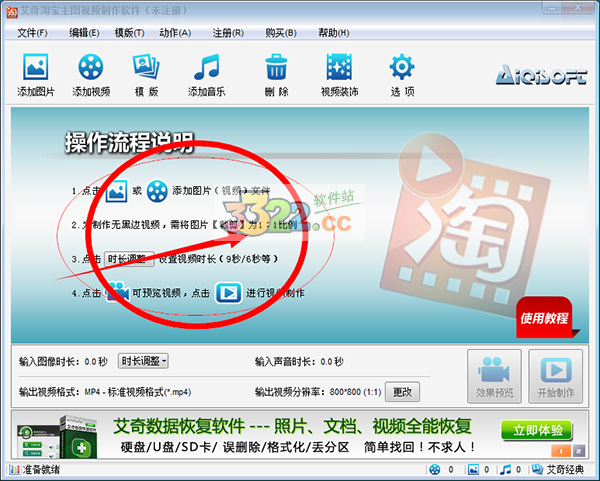Open the 模版 templates icon
The height and width of the screenshot is (481, 600).
[146, 67]
